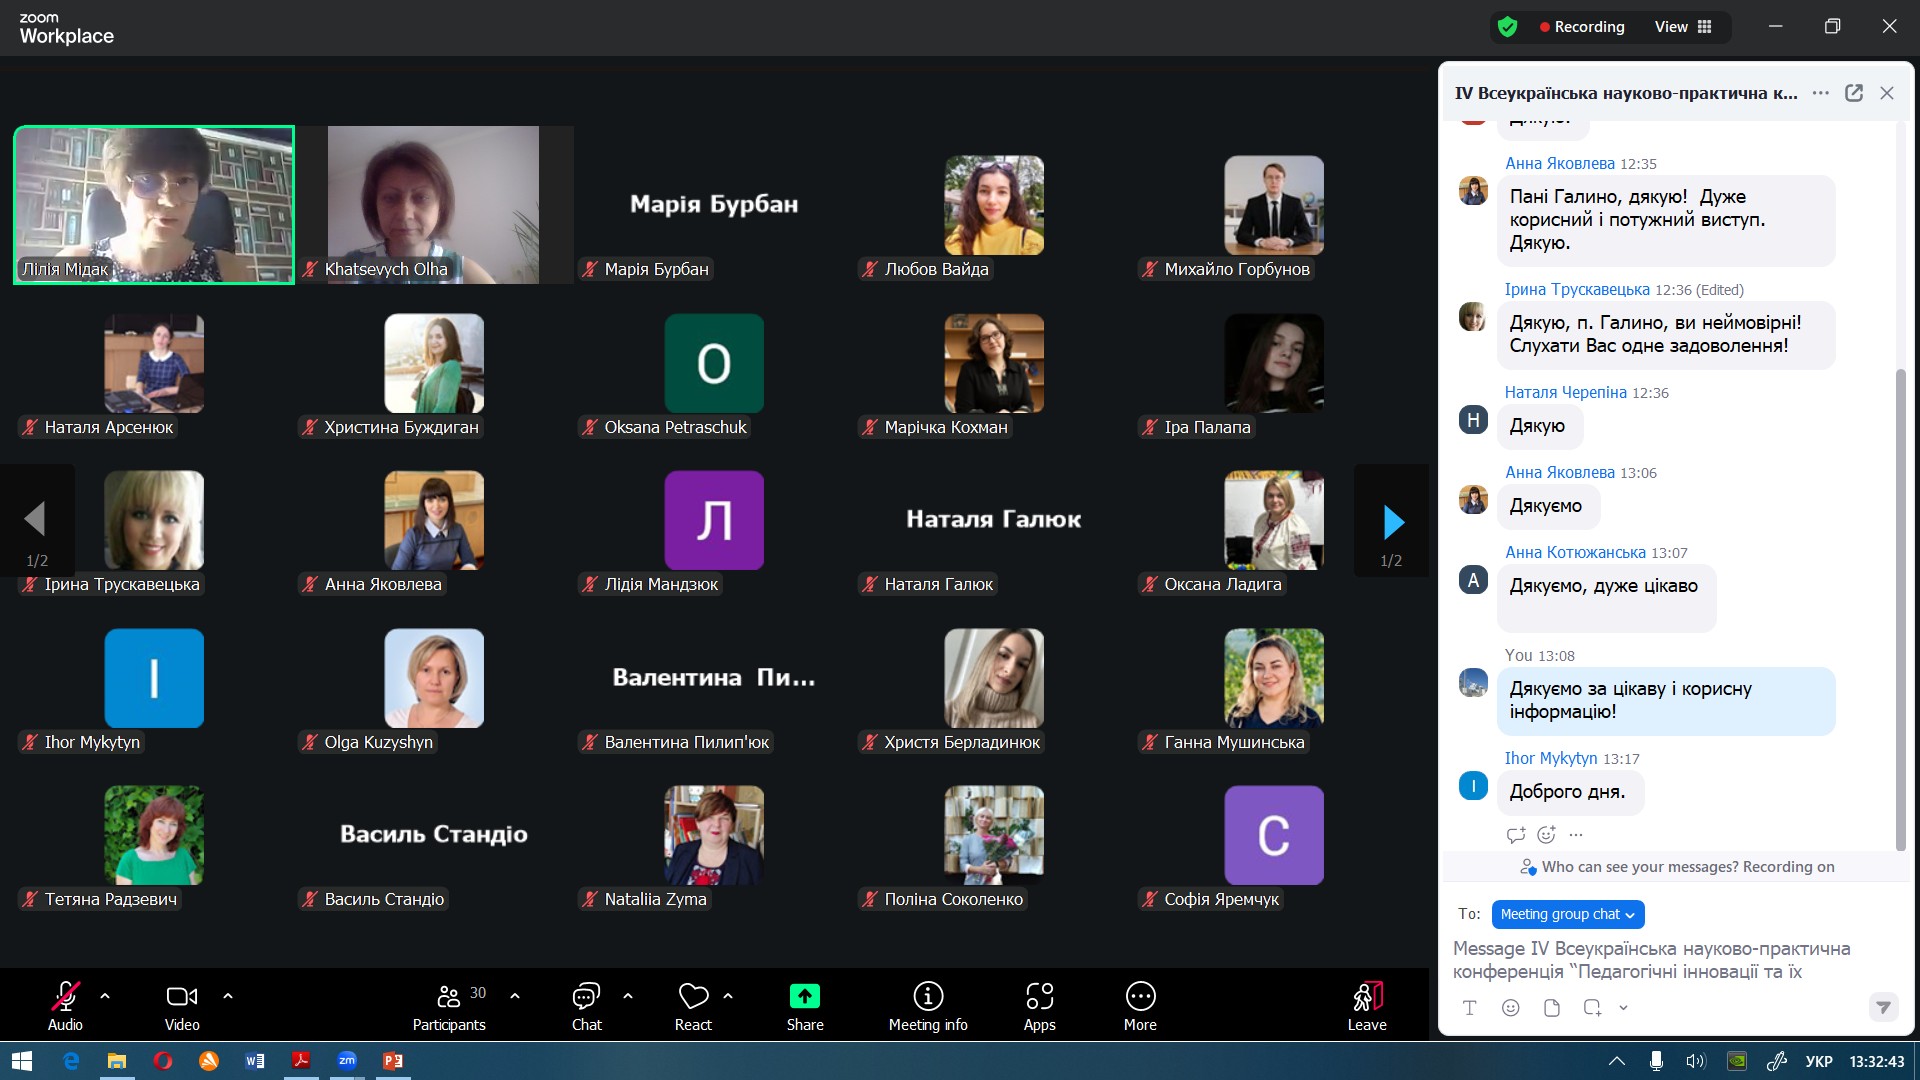Screen dimensions: 1920x1080
Task: Open the Apps panel in Zoom toolbar
Action: click(1039, 1006)
